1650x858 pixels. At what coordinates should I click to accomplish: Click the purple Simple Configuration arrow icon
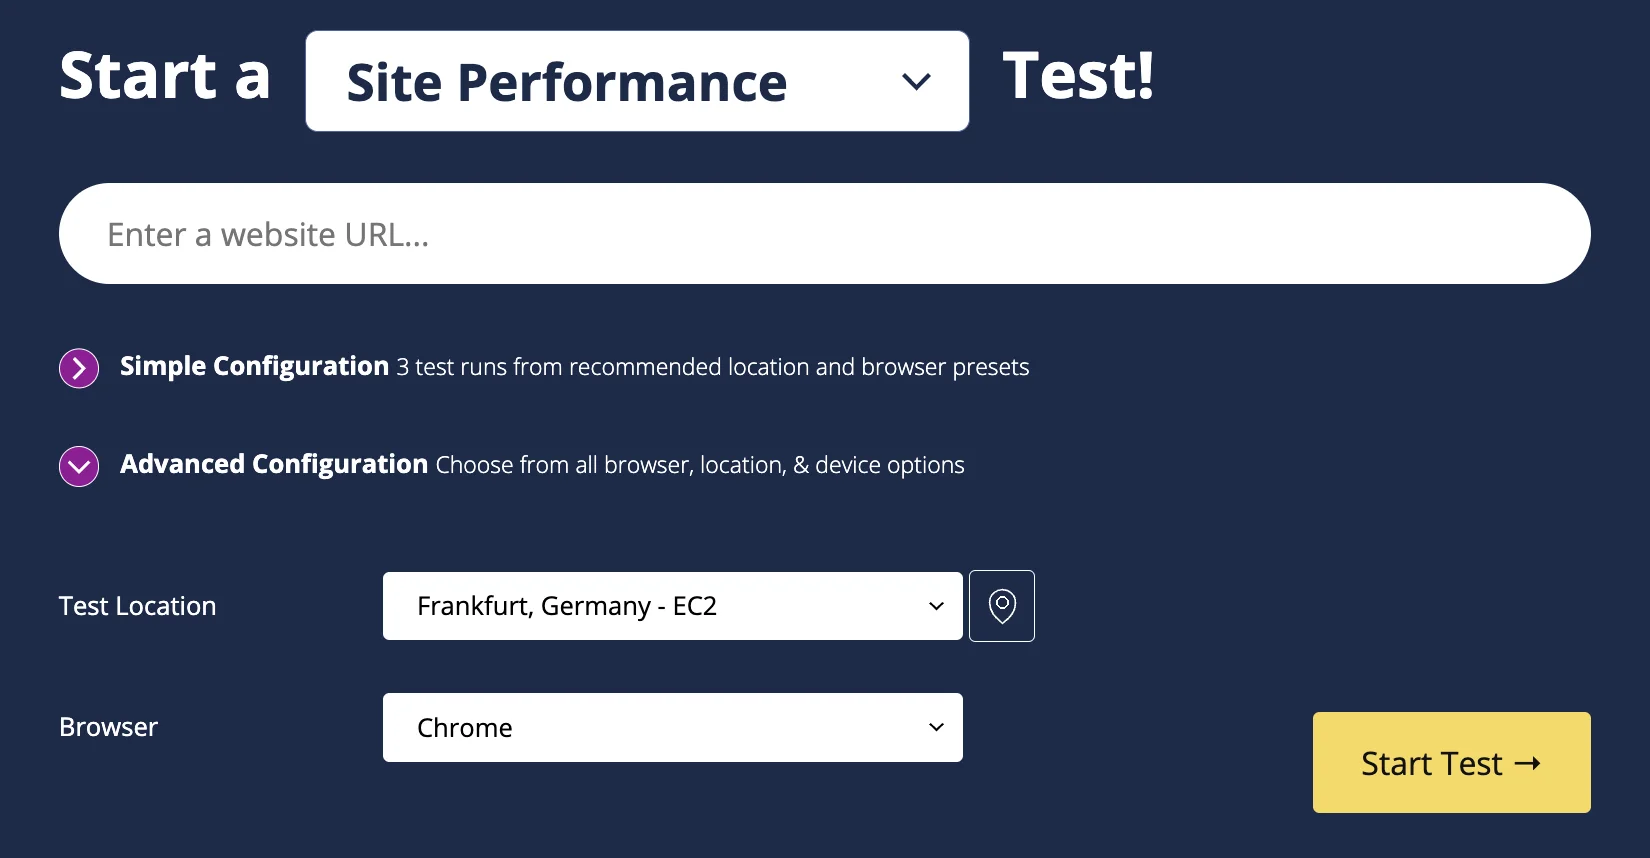[79, 368]
